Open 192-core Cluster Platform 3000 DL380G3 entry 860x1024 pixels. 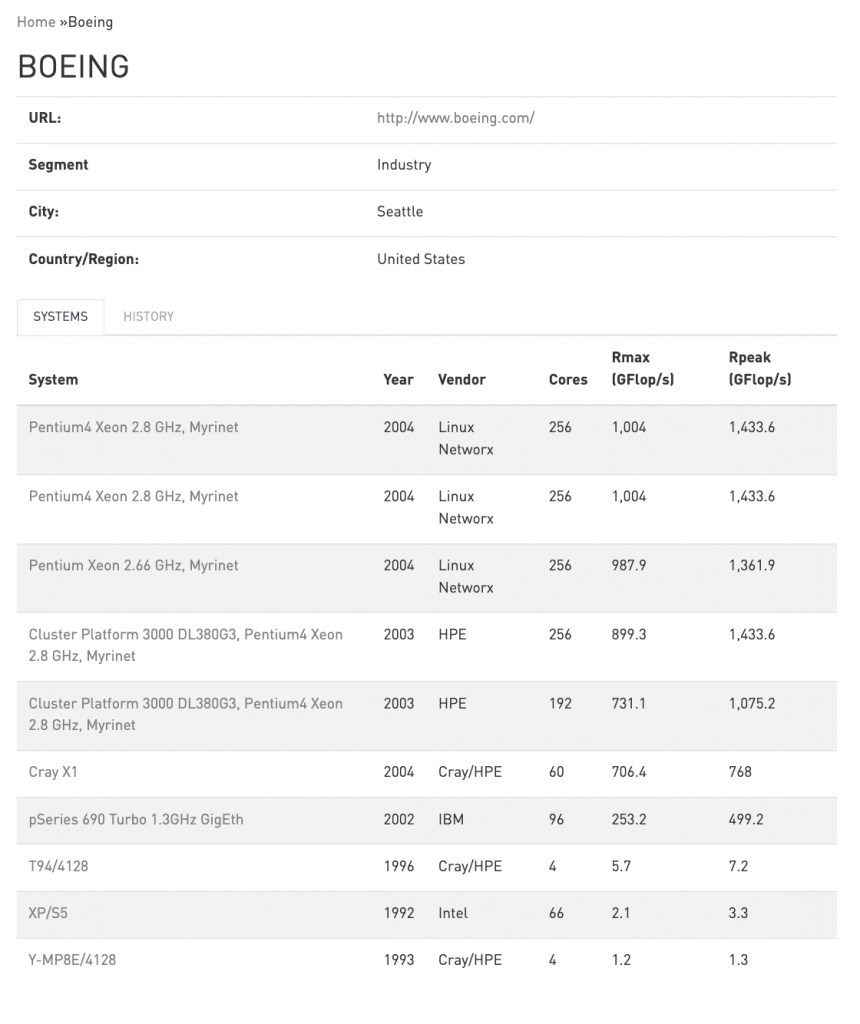tap(185, 714)
